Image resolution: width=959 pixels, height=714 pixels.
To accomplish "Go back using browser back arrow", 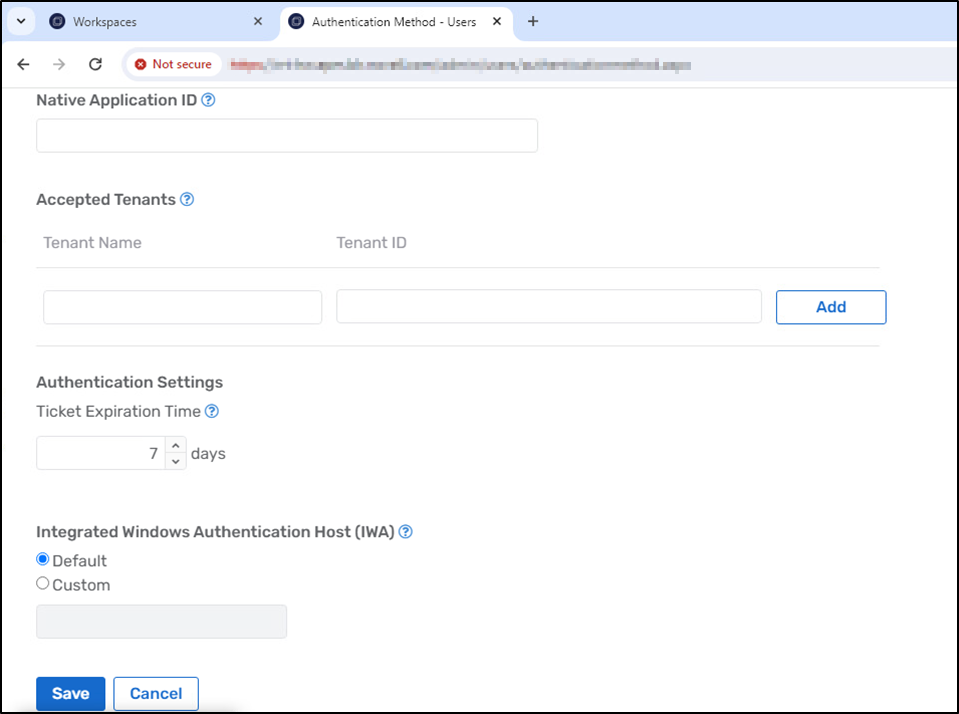I will click(23, 64).
